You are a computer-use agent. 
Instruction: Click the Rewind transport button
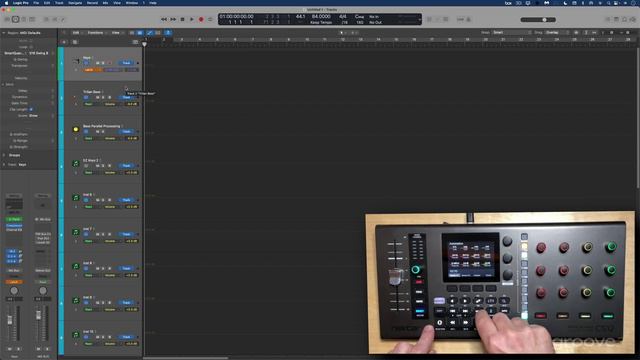164,19
